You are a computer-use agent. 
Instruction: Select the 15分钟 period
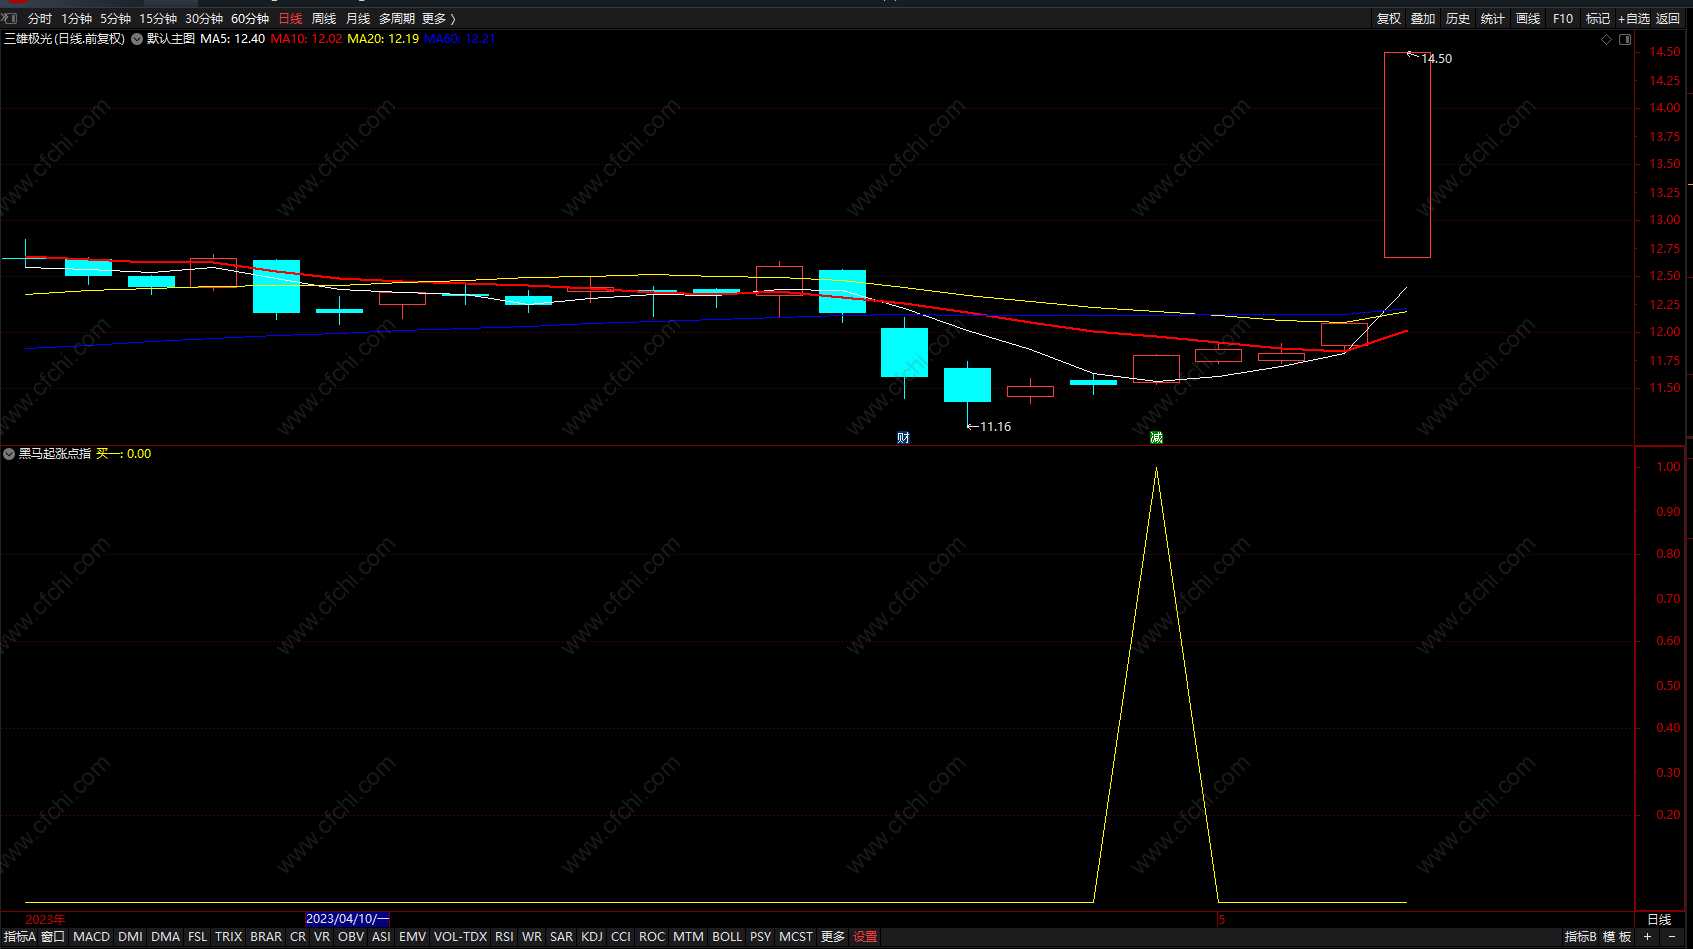158,19
